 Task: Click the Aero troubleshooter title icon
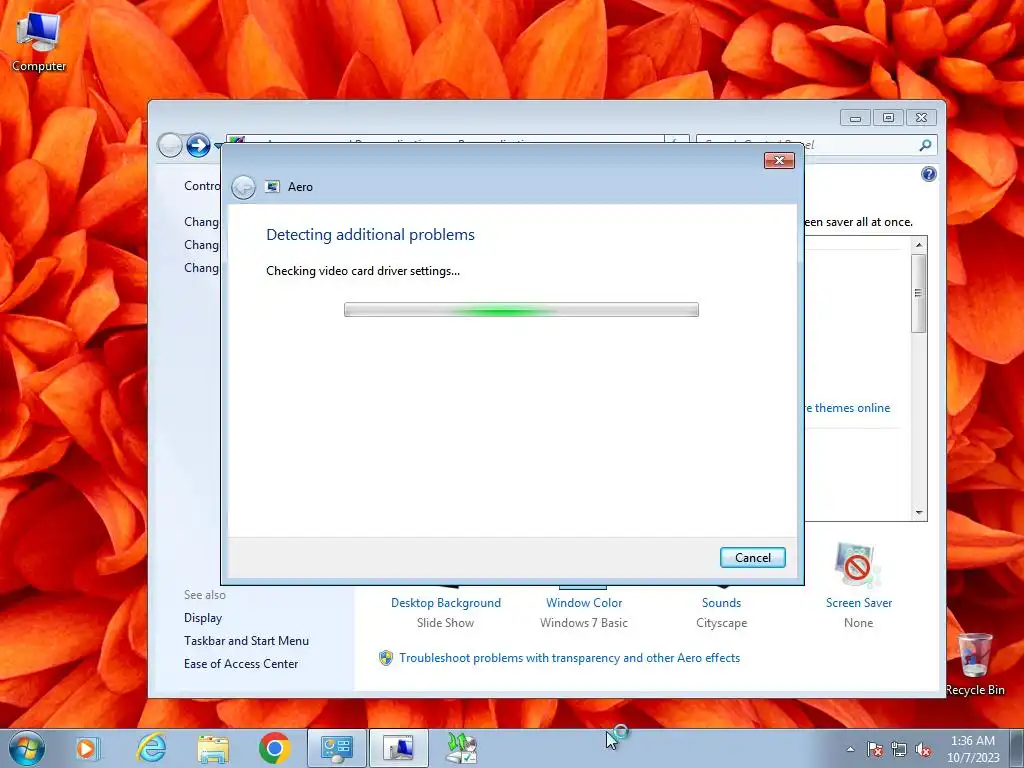272,187
